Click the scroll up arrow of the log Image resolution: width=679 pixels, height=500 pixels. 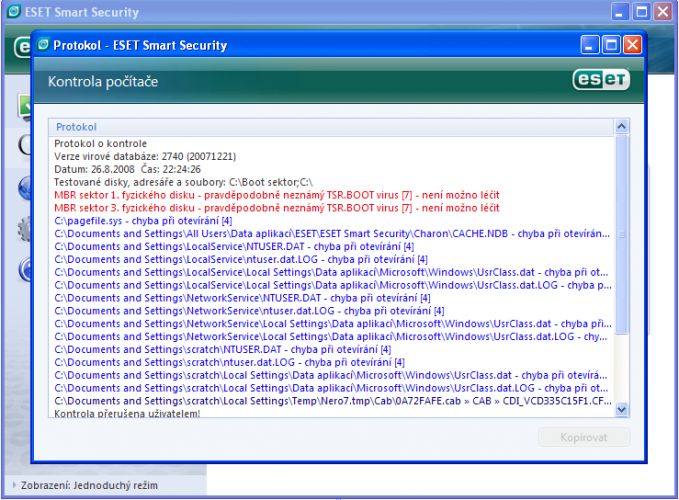click(621, 126)
